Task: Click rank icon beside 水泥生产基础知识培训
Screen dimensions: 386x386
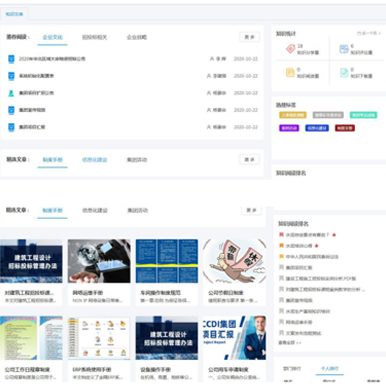Action: pos(281,311)
